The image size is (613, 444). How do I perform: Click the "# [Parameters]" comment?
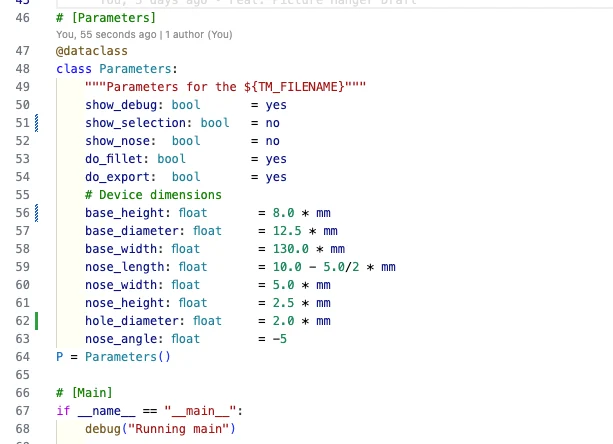(106, 18)
